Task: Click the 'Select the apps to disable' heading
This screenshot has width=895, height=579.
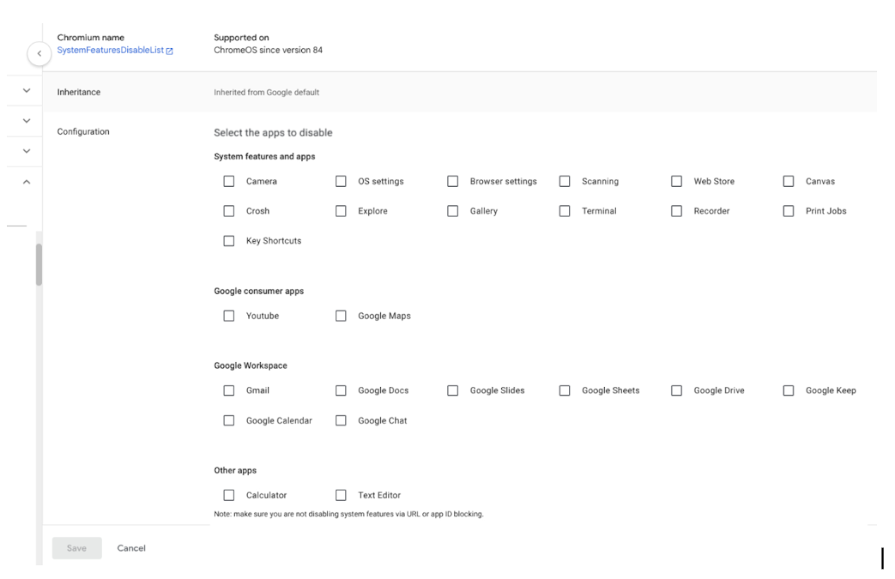Action: coord(273,132)
